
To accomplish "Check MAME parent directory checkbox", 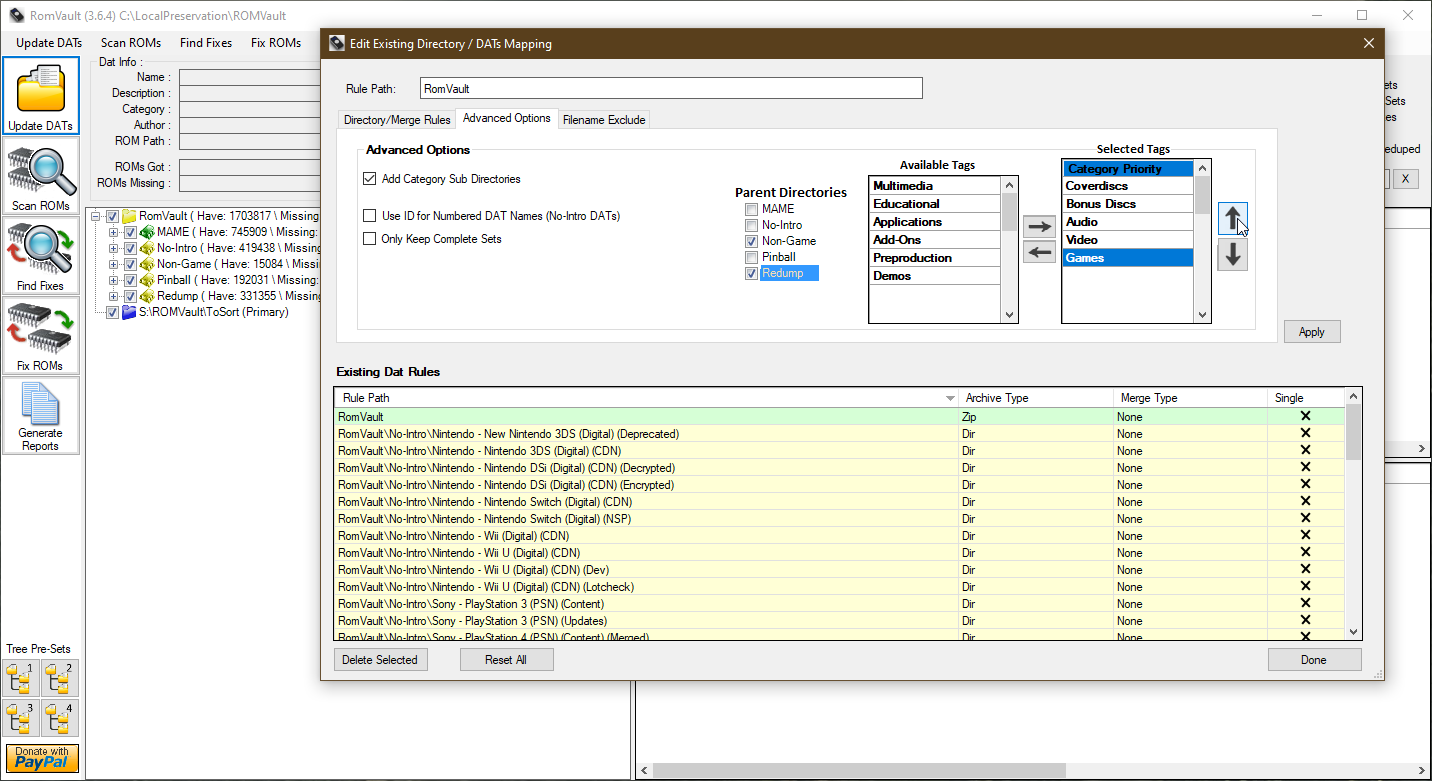I will 751,209.
